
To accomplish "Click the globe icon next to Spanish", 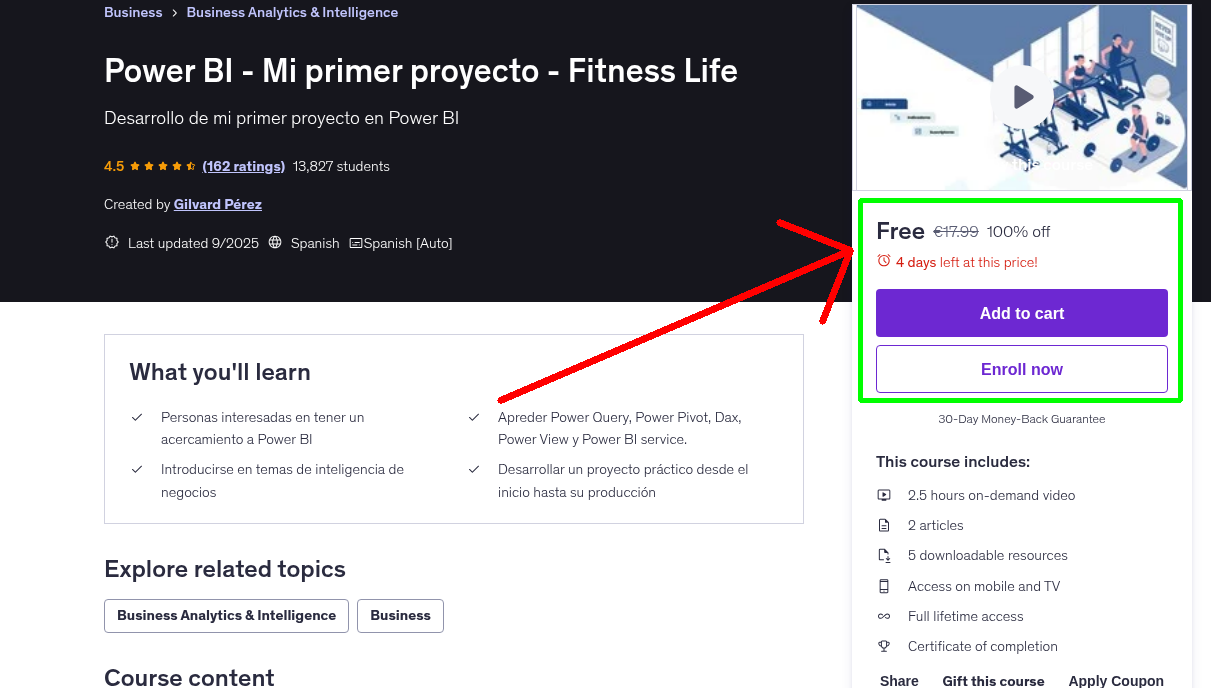I will [275, 242].
